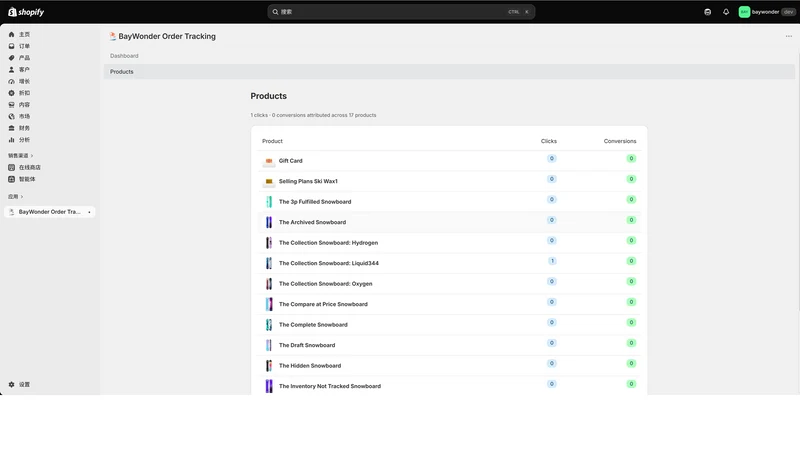Click the Selling Plans Ski Wax1 thumbnail
This screenshot has width=800, height=450.
click(x=269, y=181)
